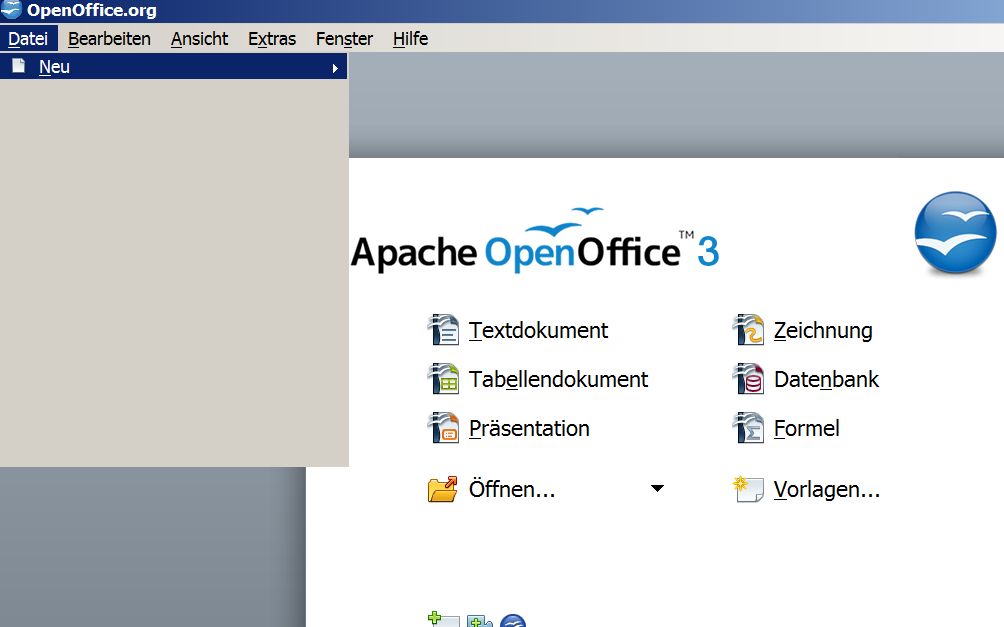Click the small round OpenOffice icon at bottom
The image size is (1004, 627).
click(513, 622)
